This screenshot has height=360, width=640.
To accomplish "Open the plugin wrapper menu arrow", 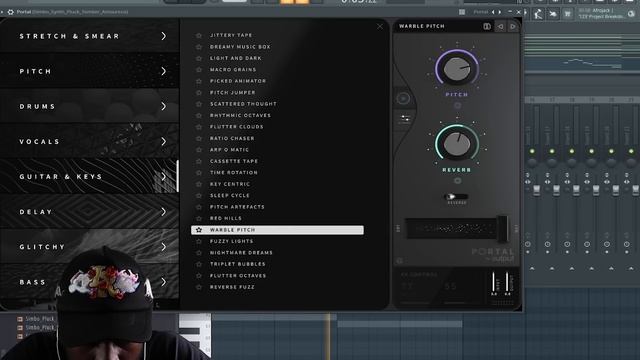I will point(2,12).
